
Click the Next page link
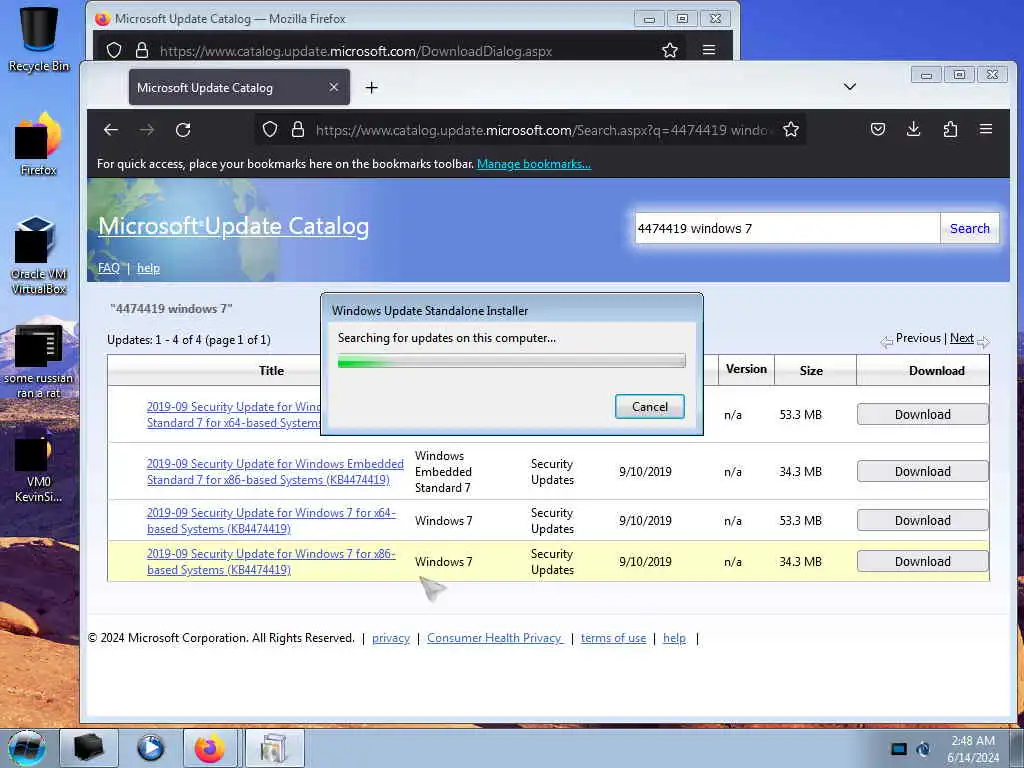pyautogui.click(x=961, y=338)
